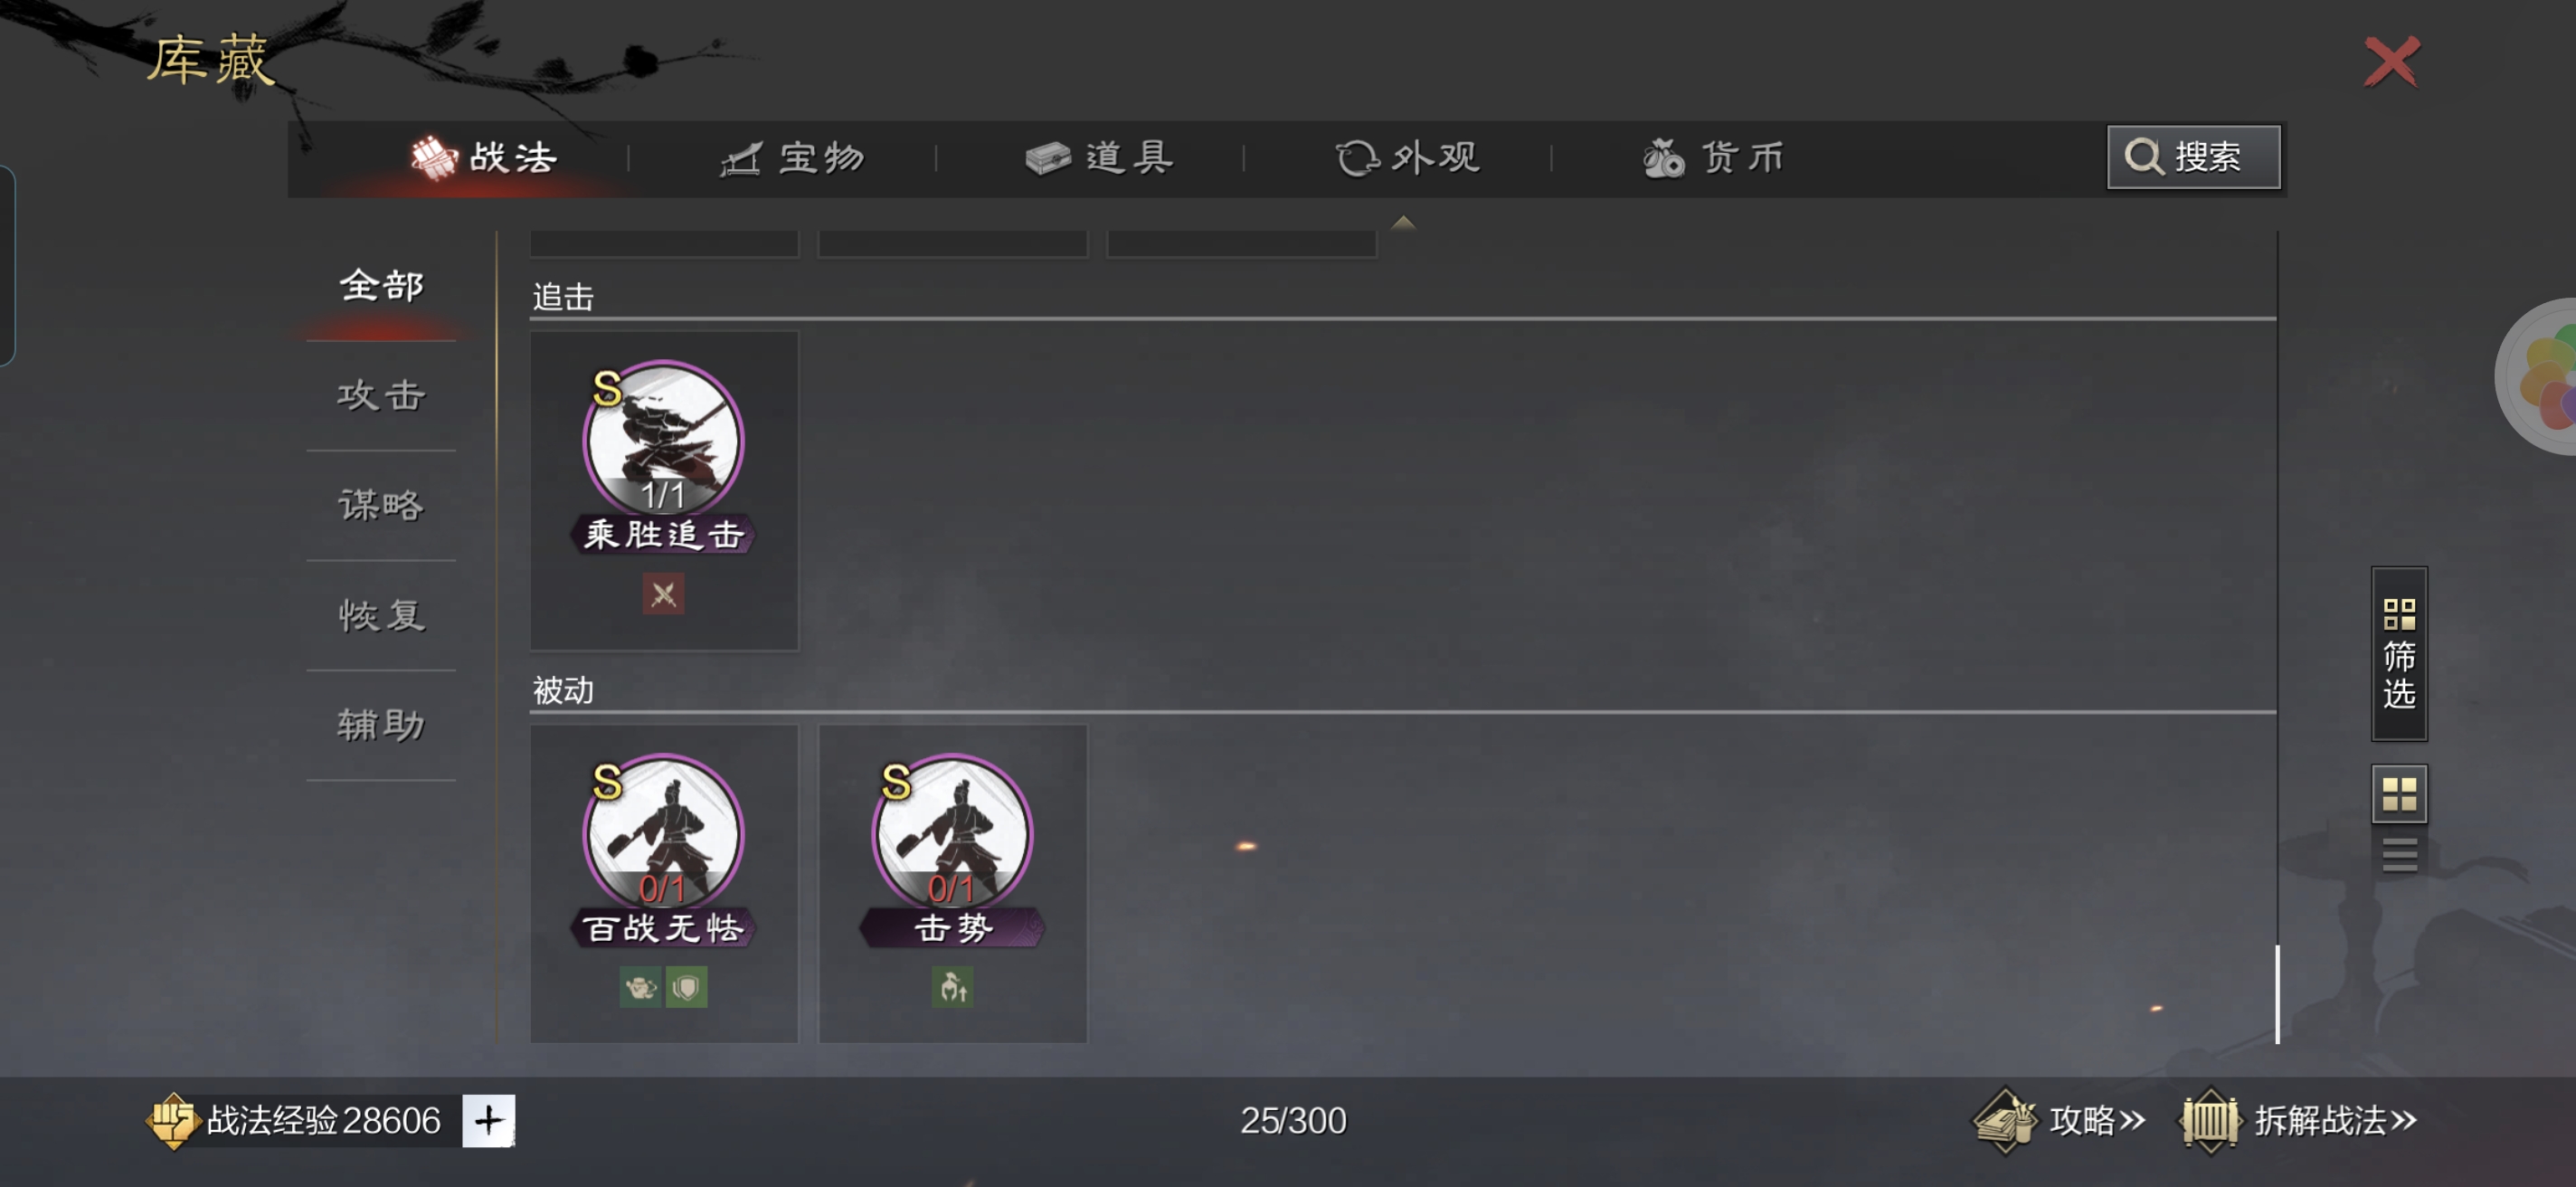Click the vertical list scrollbar
The image size is (2576, 1187).
[2277, 993]
